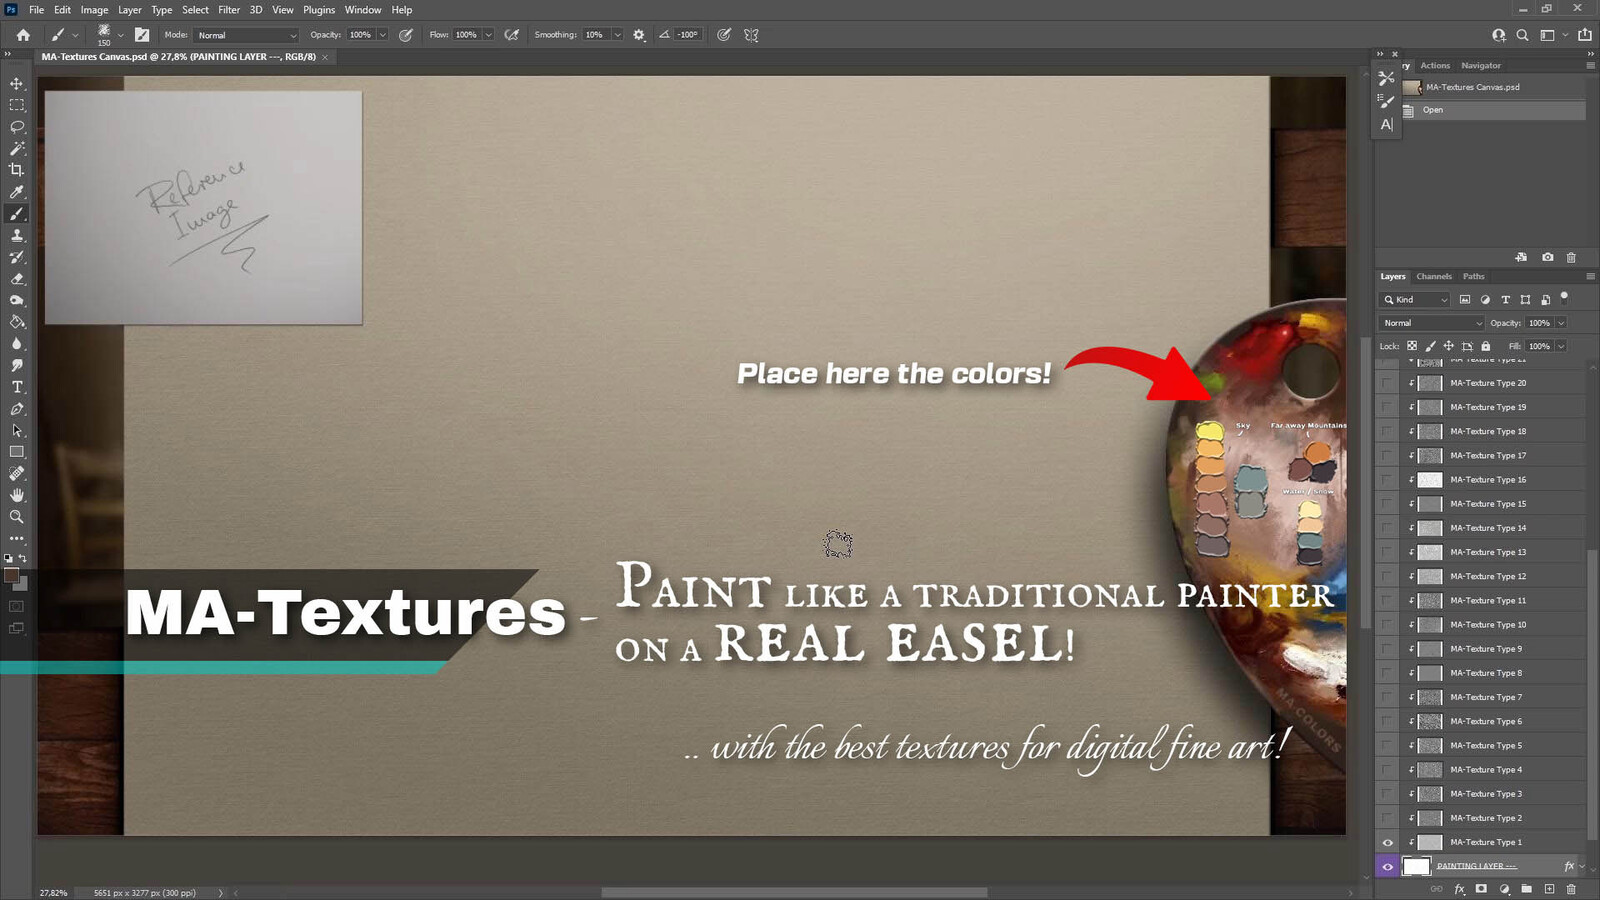Toggle lock all padlock icon
Viewport: 1600px width, 900px height.
(x=1486, y=346)
